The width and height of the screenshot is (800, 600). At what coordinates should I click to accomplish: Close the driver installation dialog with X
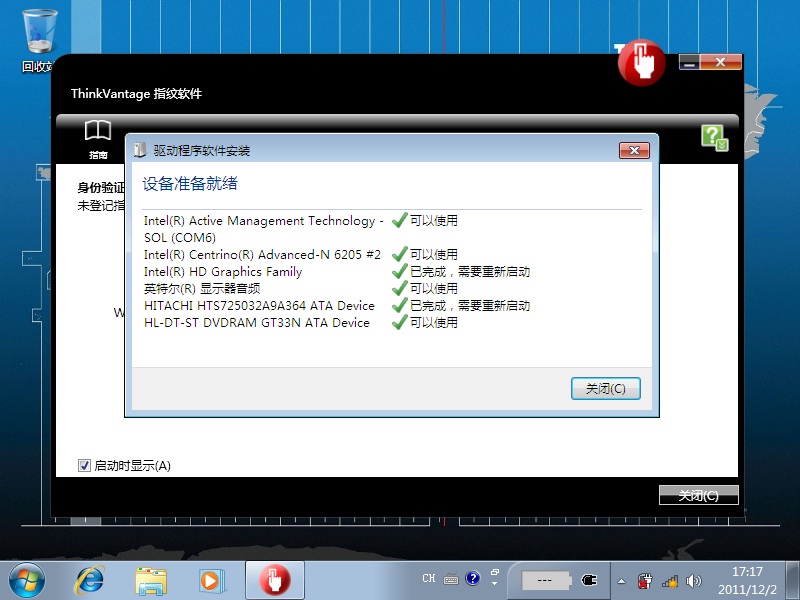coord(634,150)
